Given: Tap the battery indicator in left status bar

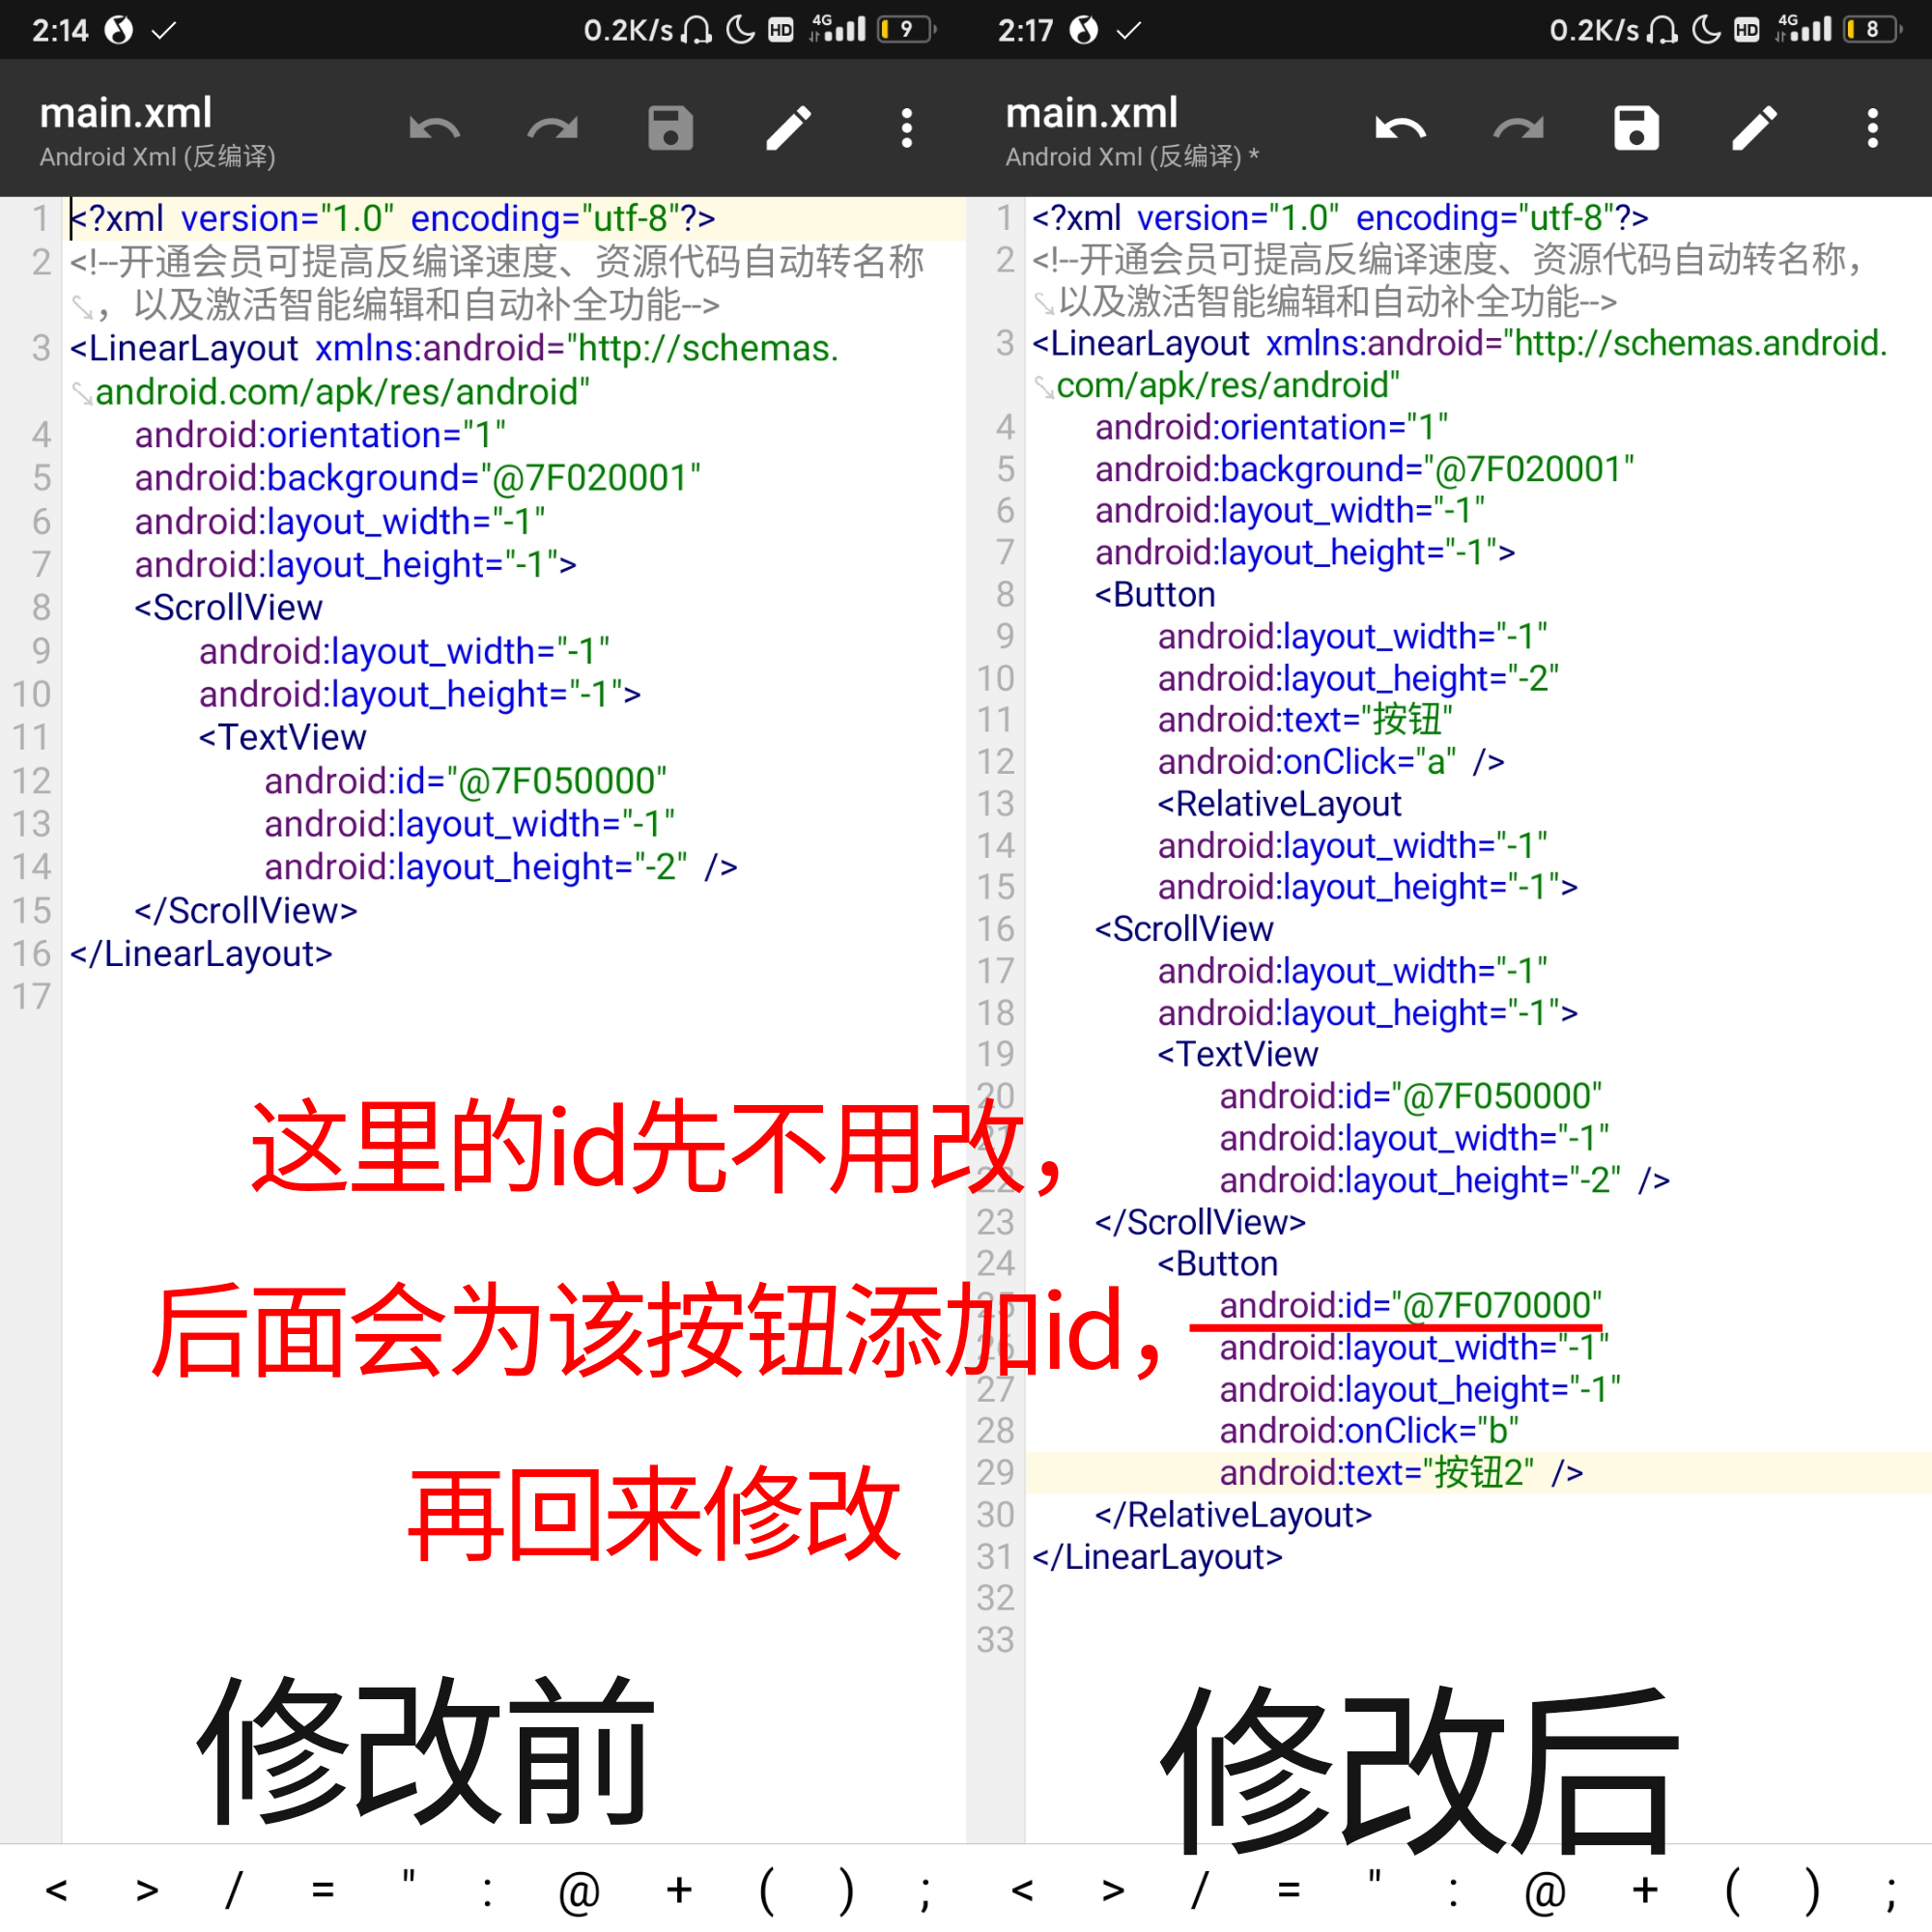Looking at the screenshot, I should [907, 29].
